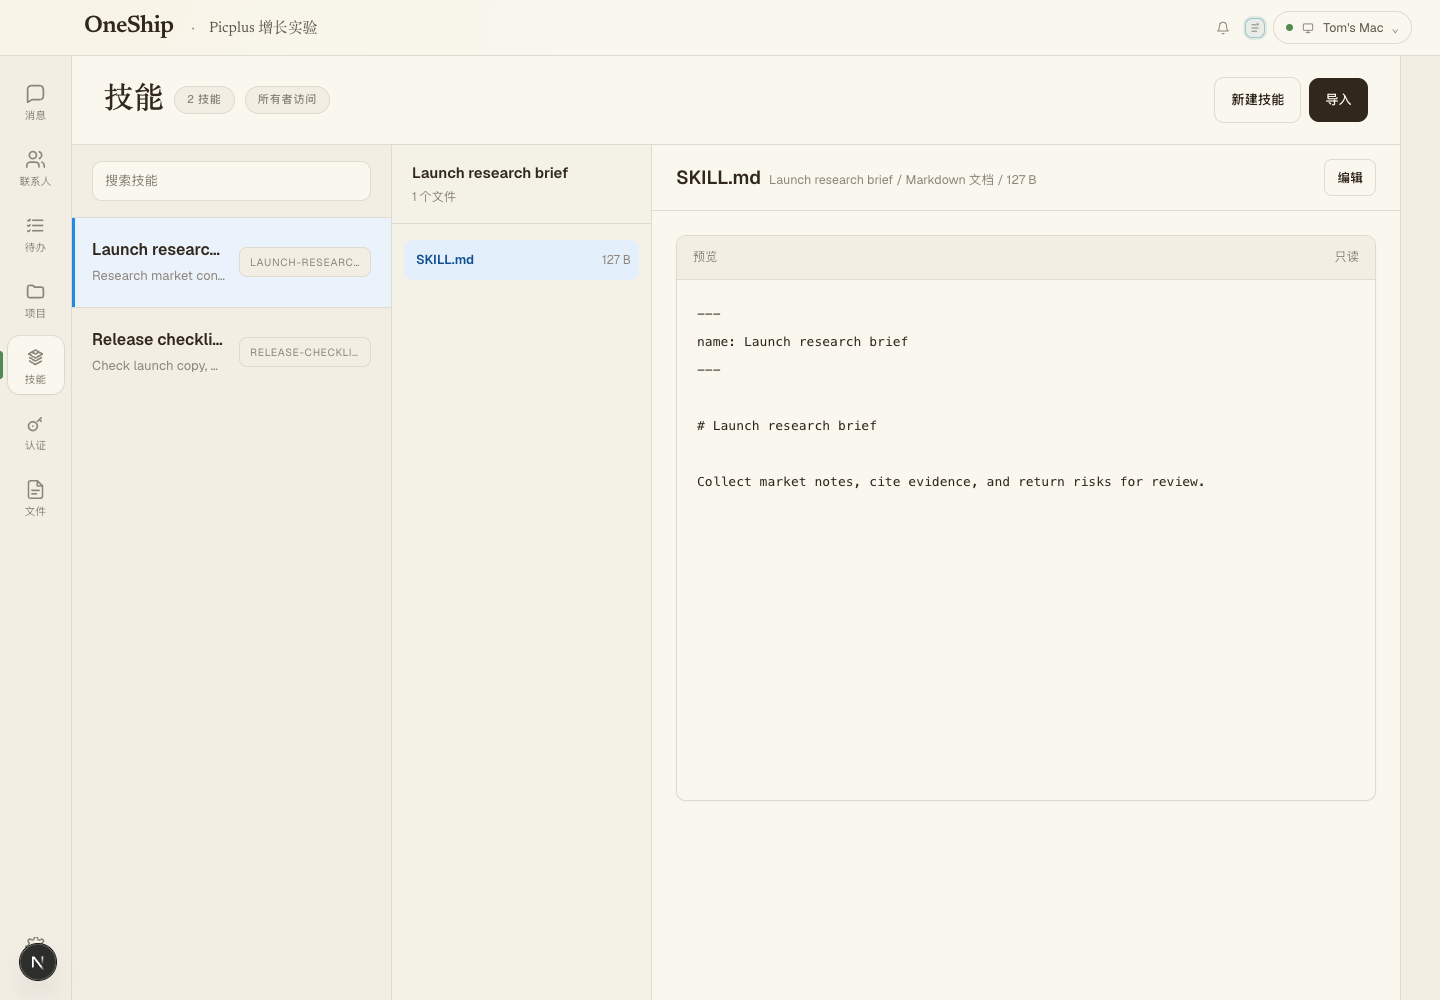The width and height of the screenshot is (1440, 1000).
Task: Click the RELEASE-CHECKLI… tag badge
Action: (x=305, y=352)
